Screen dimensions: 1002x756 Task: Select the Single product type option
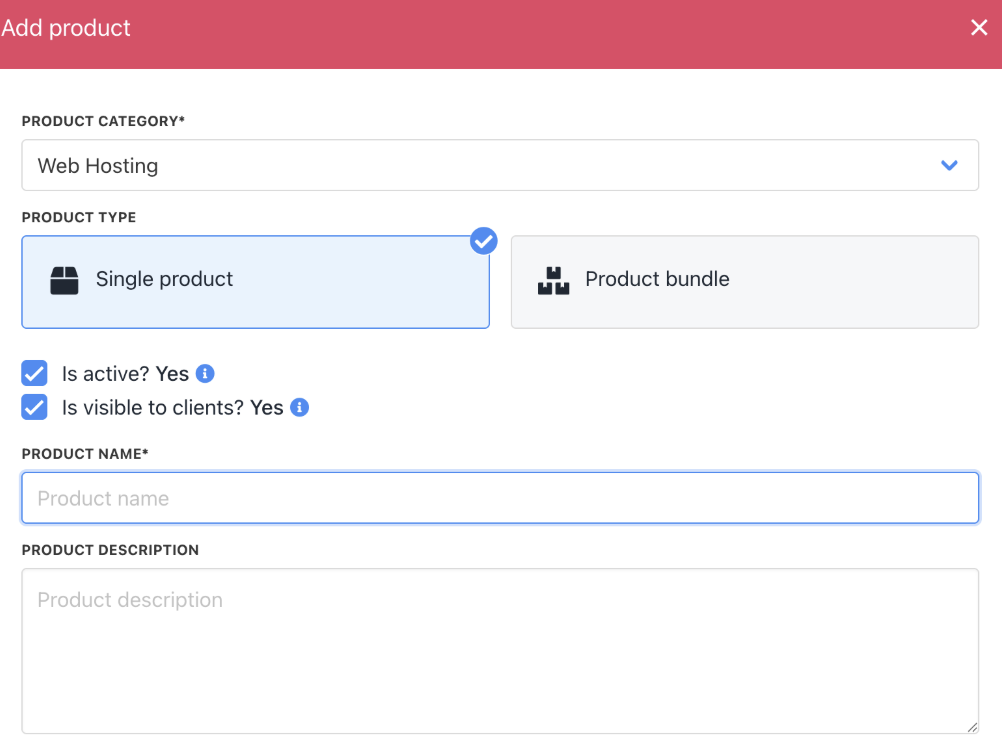255,281
